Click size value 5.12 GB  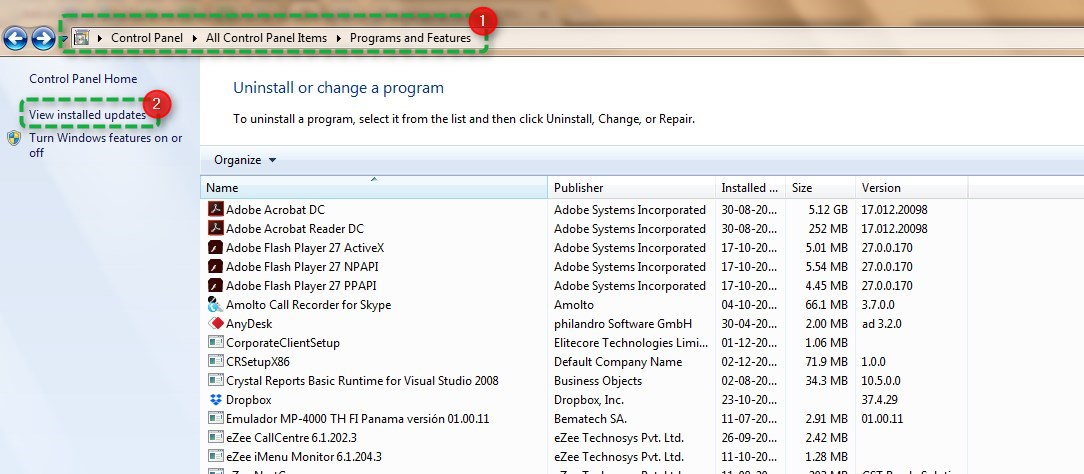click(826, 209)
